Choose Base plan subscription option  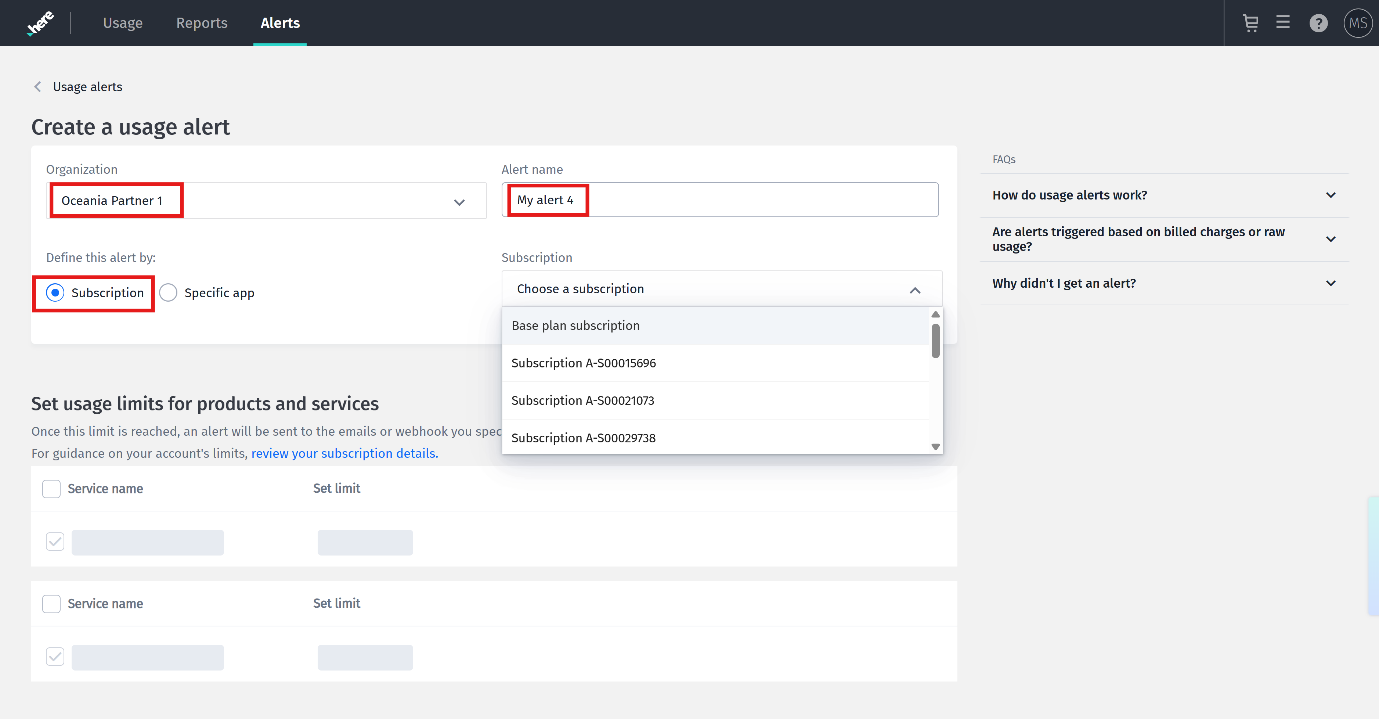pyautogui.click(x=716, y=326)
